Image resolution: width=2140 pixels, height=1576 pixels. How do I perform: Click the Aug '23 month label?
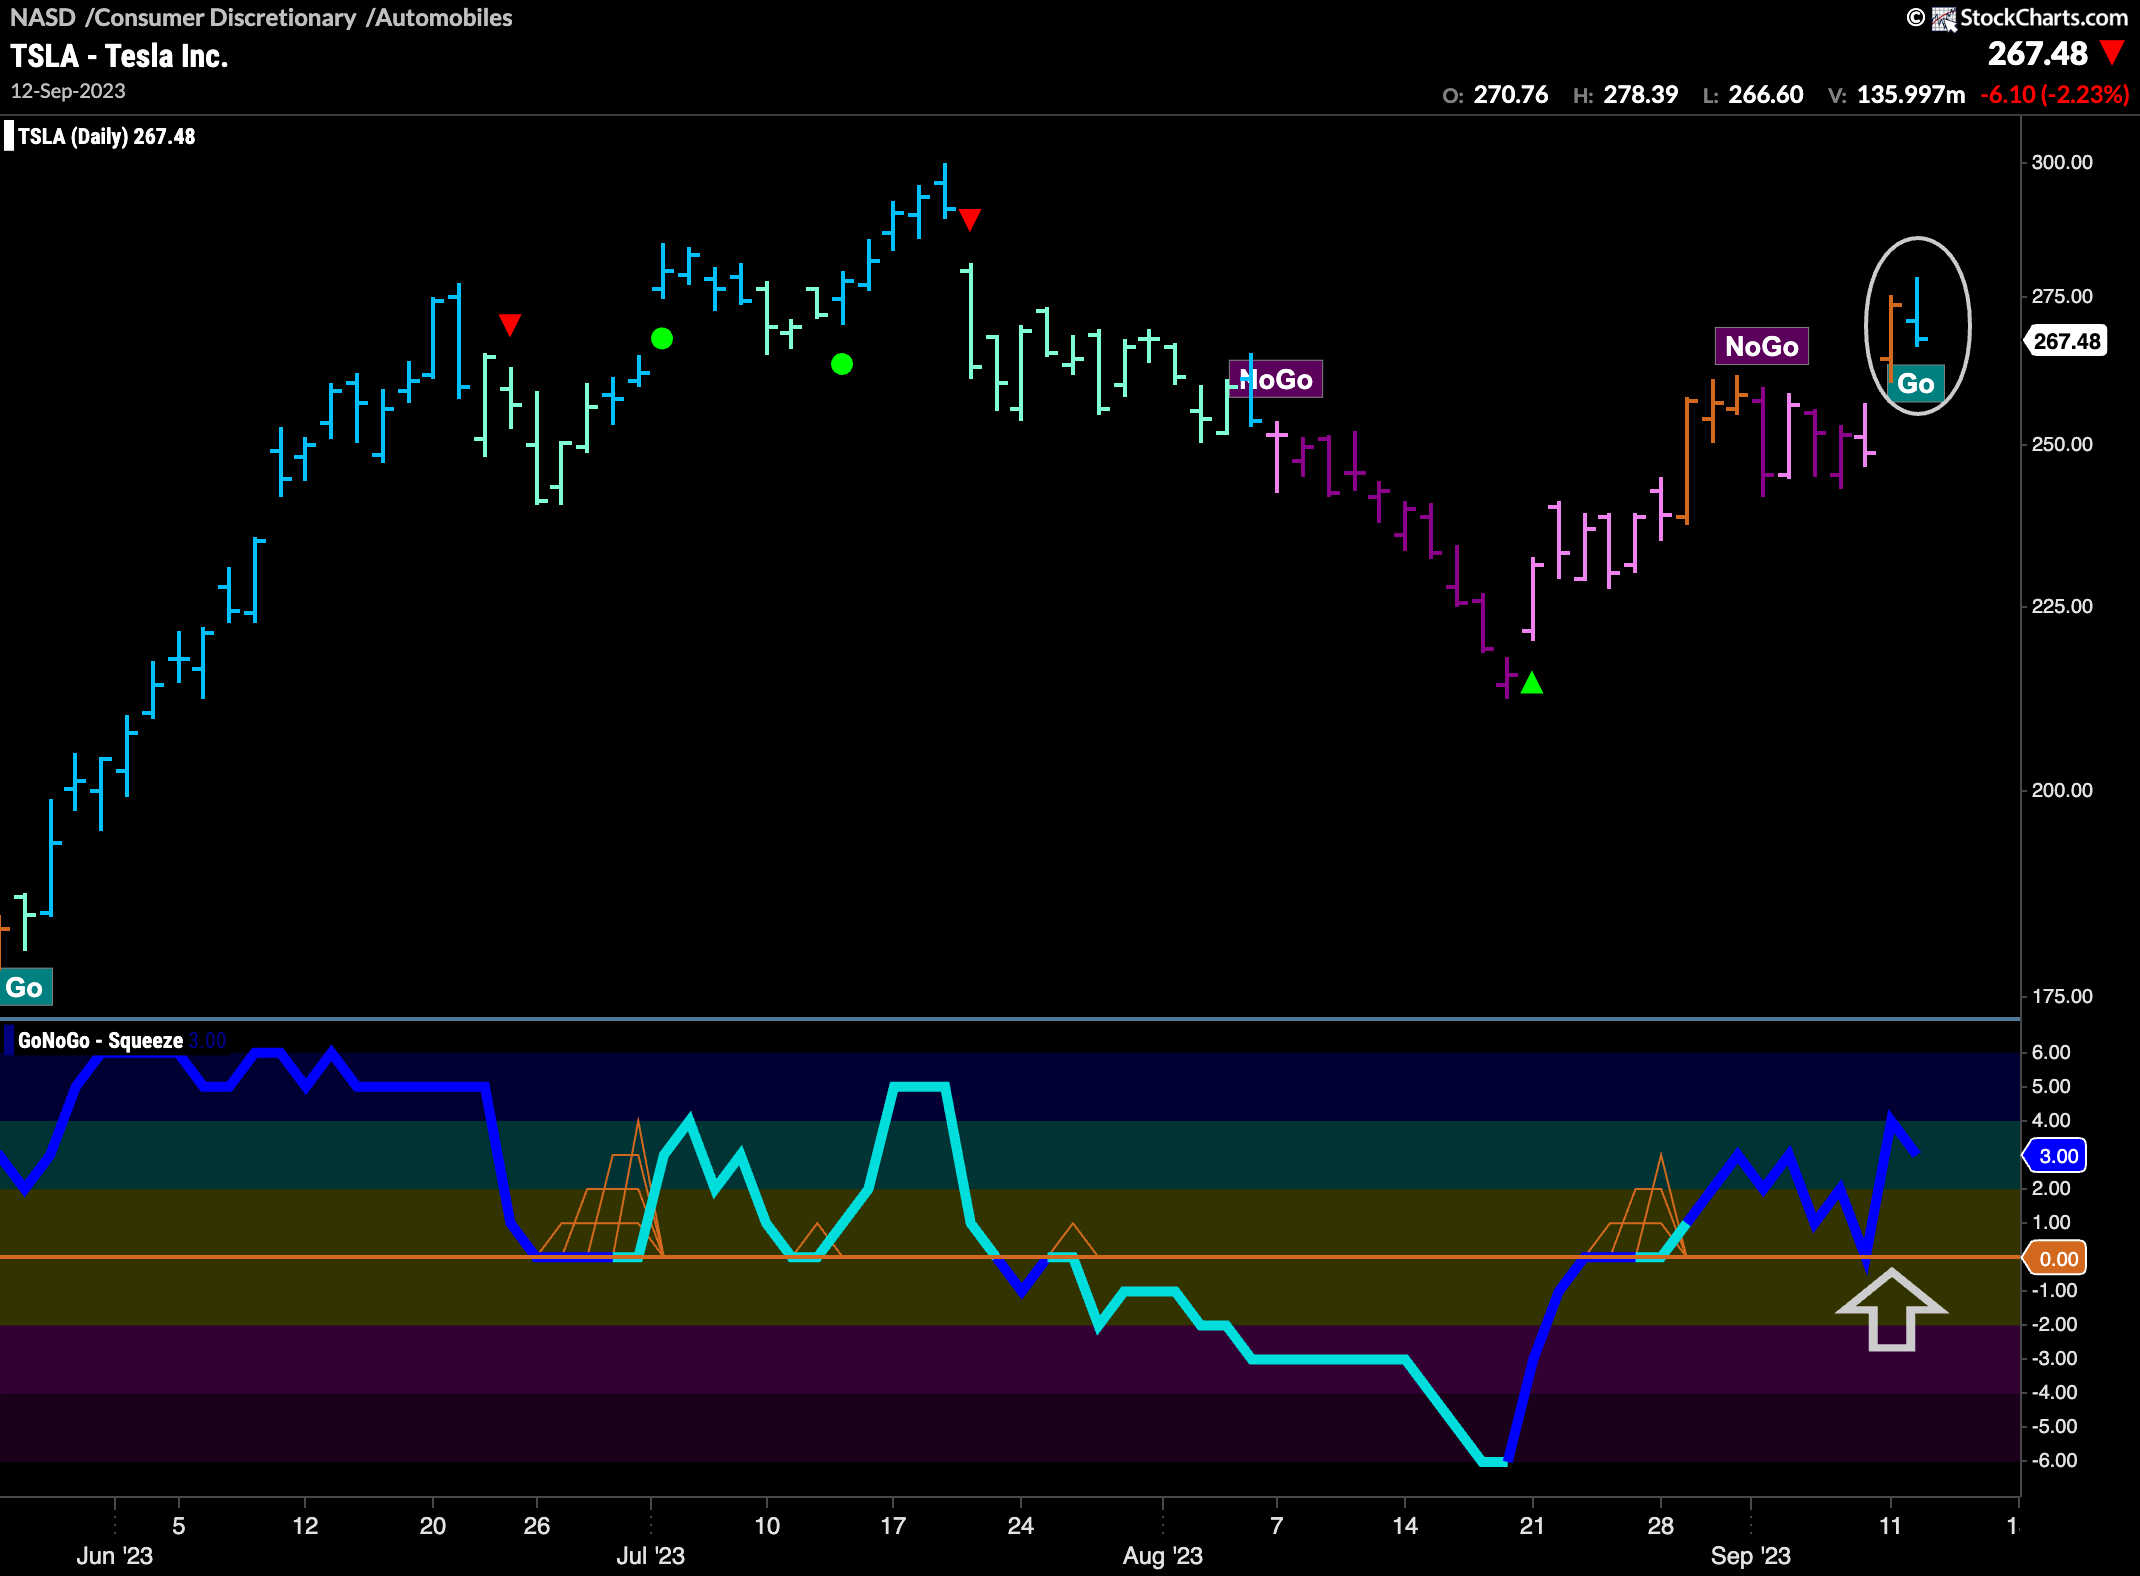[x=1163, y=1556]
